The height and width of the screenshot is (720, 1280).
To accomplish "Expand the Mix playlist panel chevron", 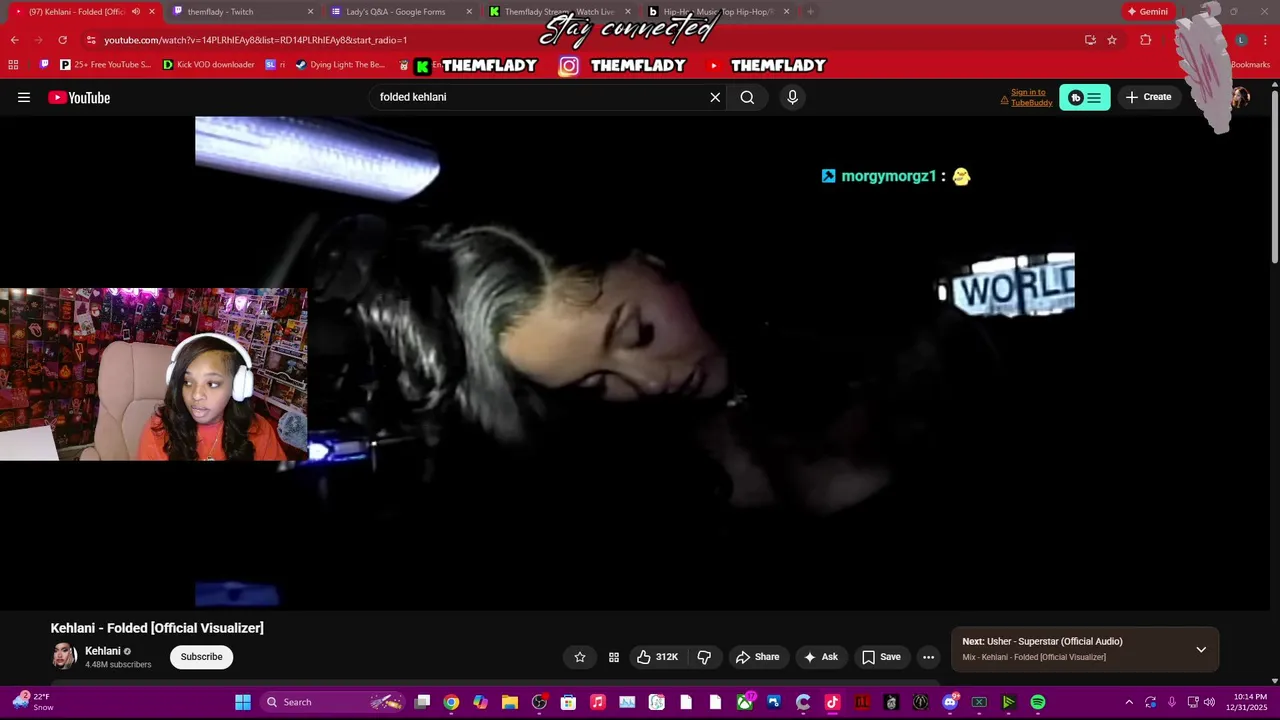I will click(1201, 650).
